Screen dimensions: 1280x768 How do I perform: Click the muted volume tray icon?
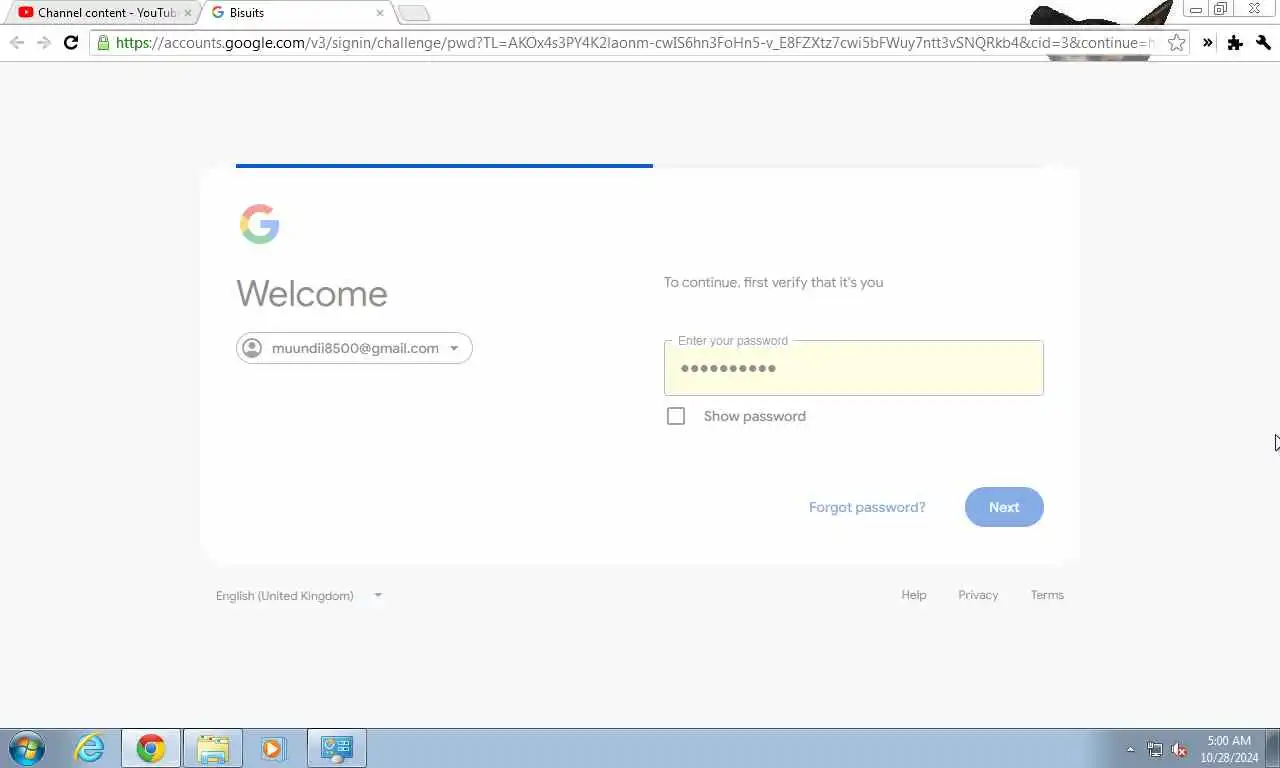coord(1179,749)
